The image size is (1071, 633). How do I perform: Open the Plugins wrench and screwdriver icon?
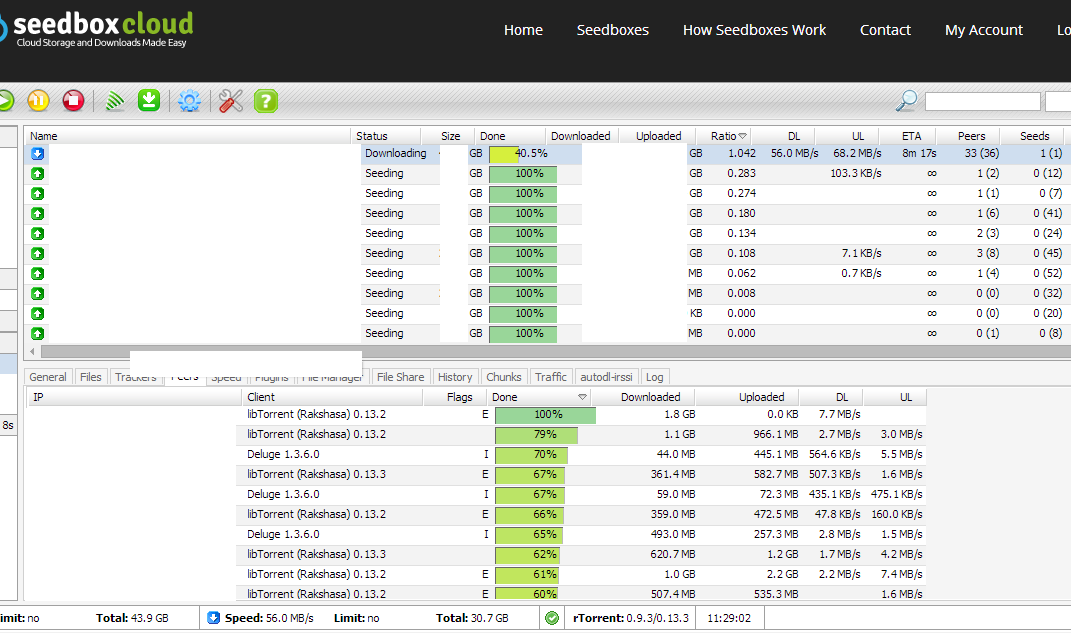(x=231, y=101)
